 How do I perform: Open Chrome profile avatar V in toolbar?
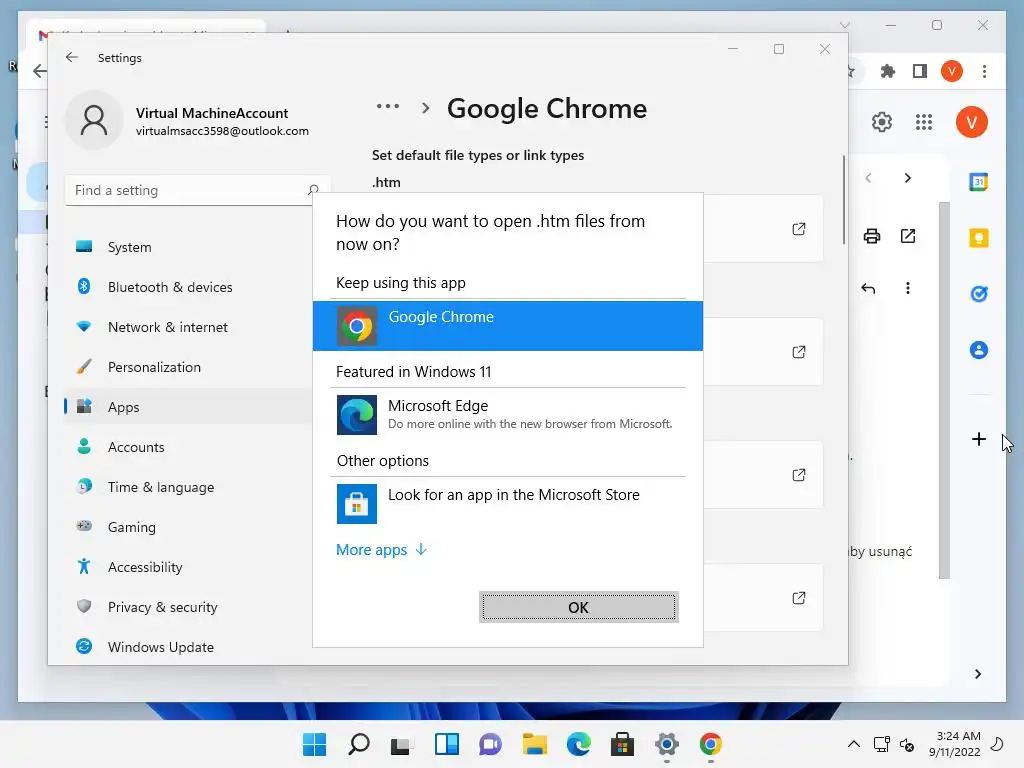tap(952, 71)
